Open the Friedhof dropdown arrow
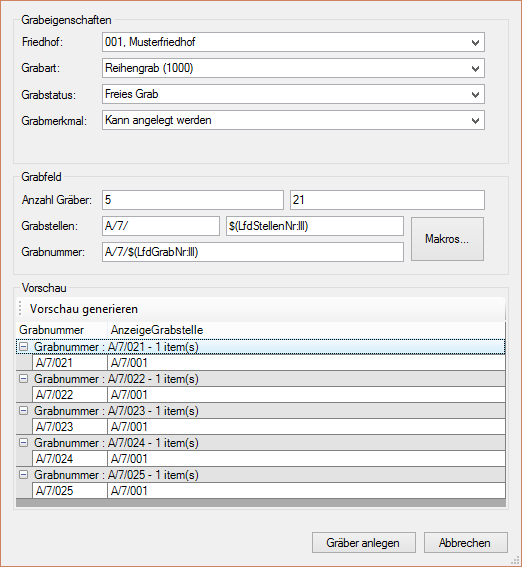The height and width of the screenshot is (567, 522). pos(475,42)
